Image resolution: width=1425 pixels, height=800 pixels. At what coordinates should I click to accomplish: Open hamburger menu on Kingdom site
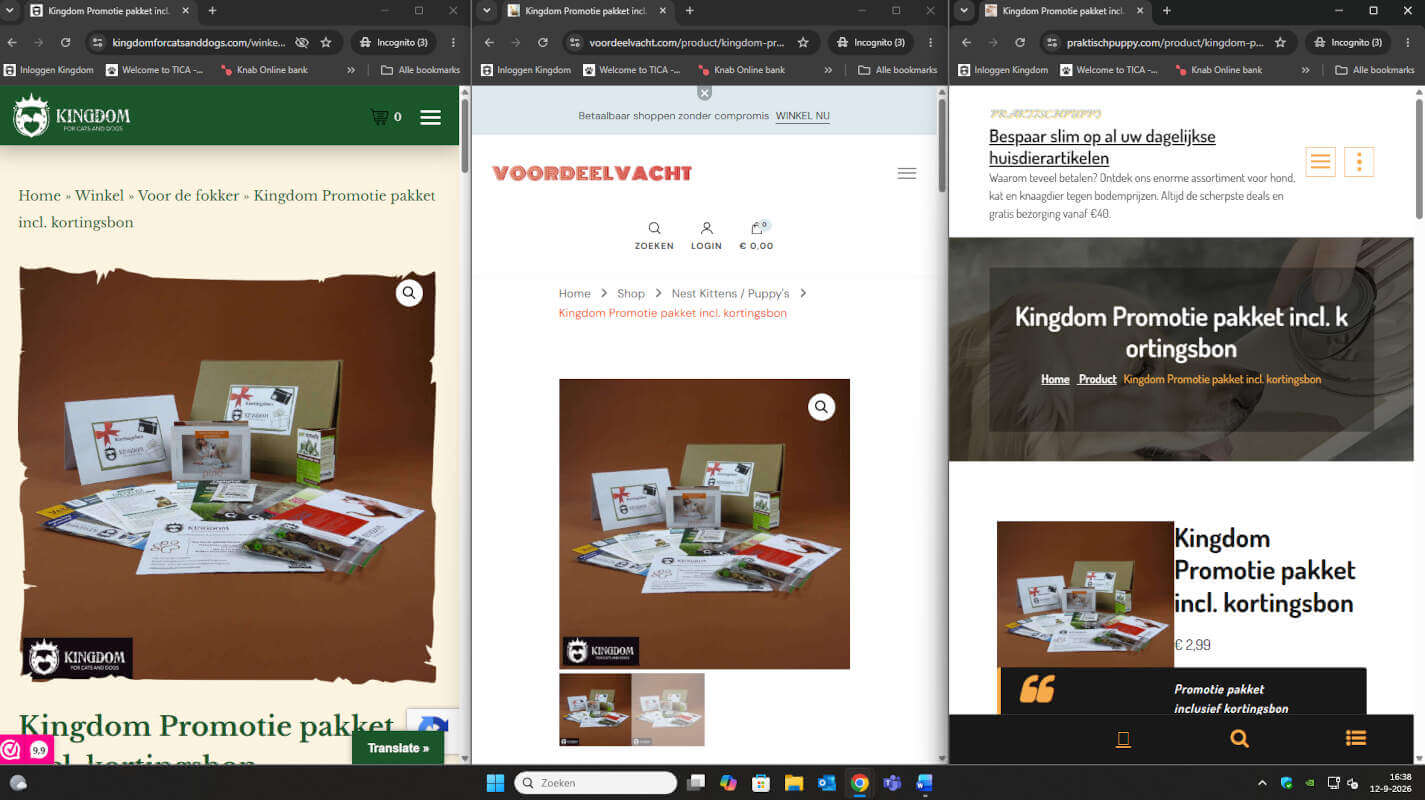click(430, 117)
